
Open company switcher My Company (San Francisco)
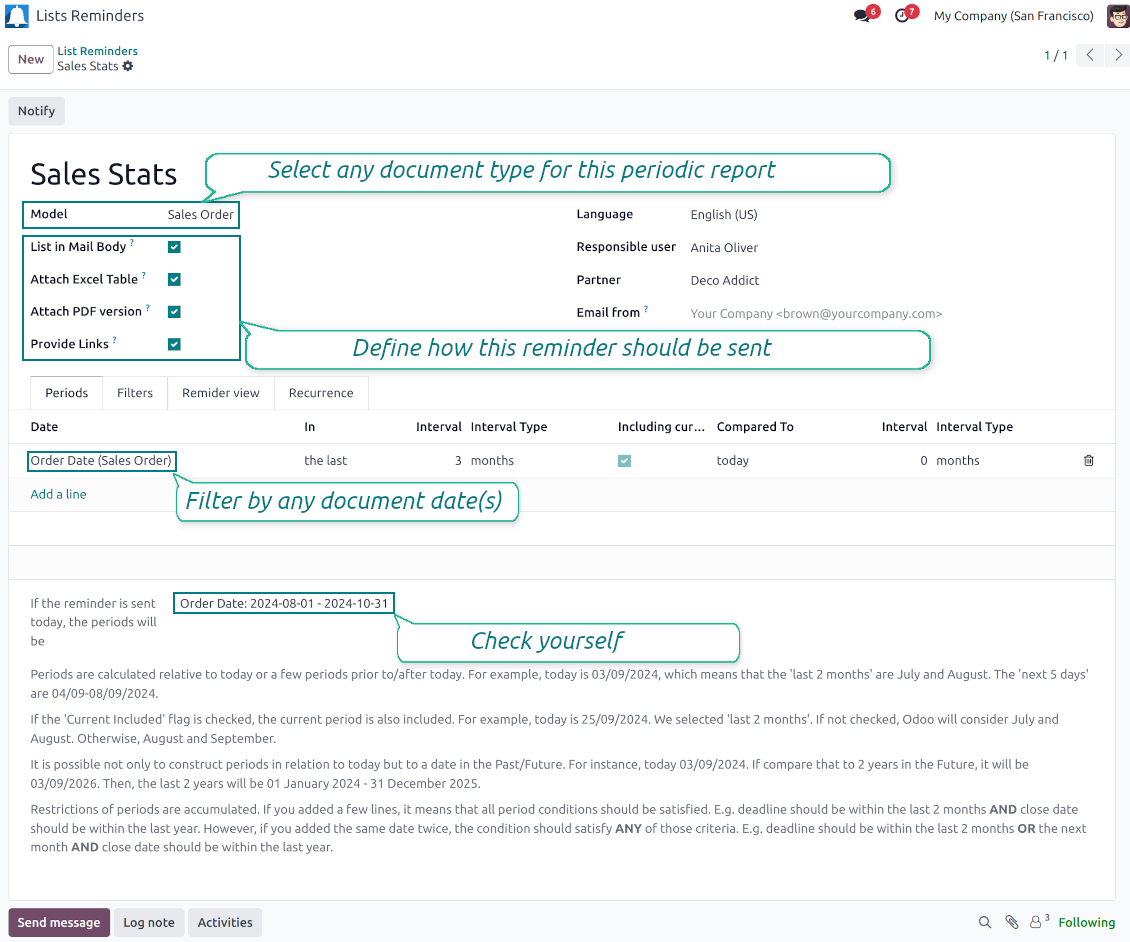(1013, 16)
